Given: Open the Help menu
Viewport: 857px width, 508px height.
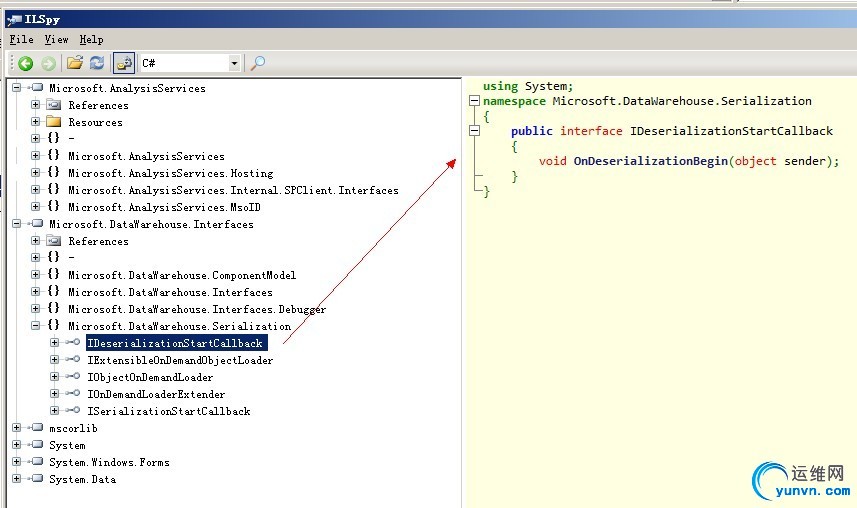Looking at the screenshot, I should [91, 39].
